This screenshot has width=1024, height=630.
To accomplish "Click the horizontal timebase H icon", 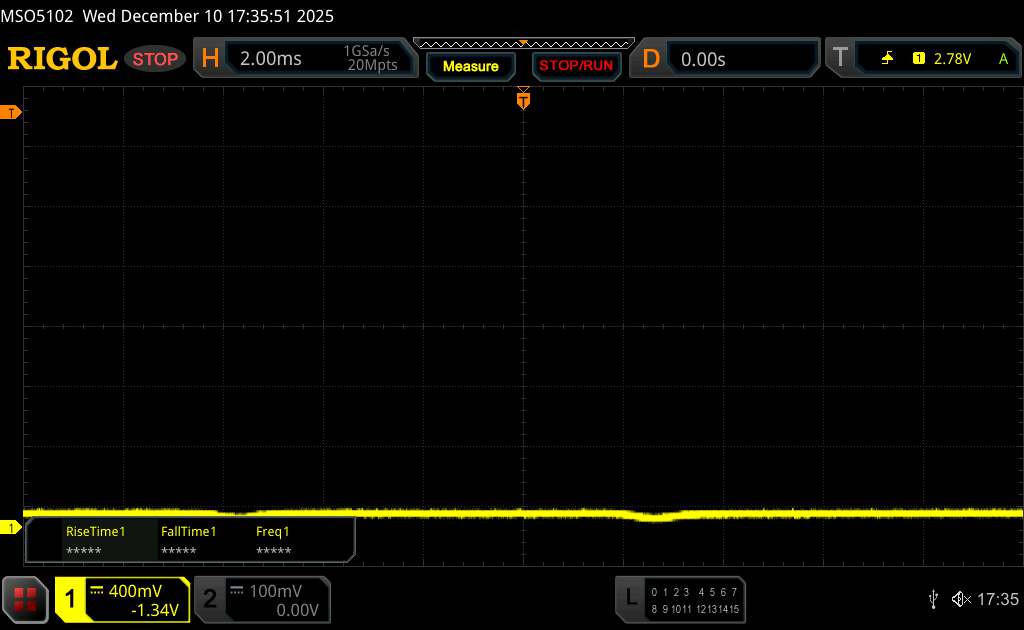I will (x=210, y=59).
